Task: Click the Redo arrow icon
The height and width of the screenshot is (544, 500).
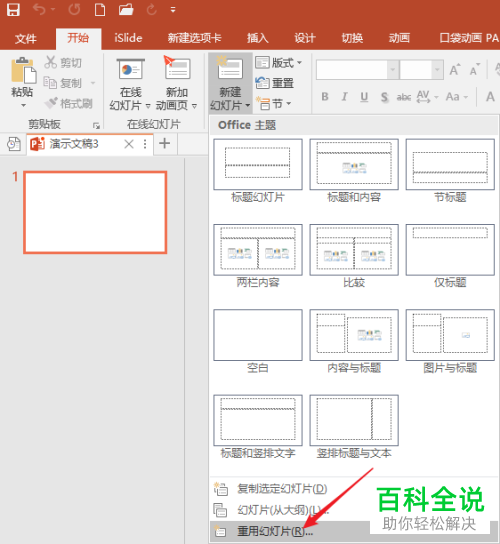Action: [152, 9]
